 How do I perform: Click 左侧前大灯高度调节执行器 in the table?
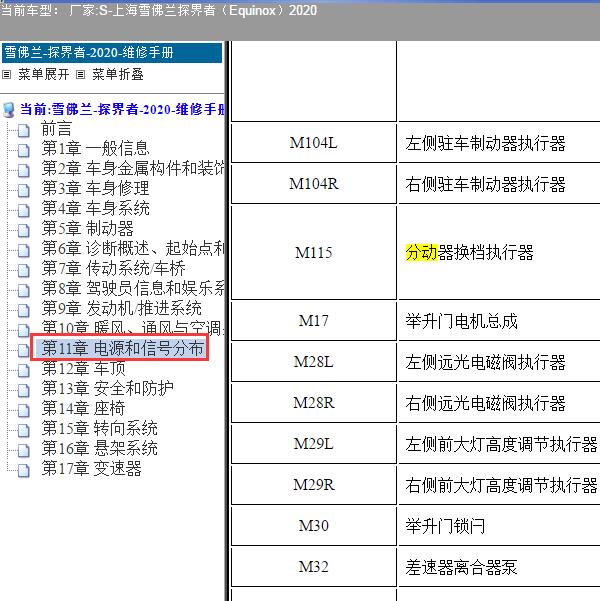501,444
